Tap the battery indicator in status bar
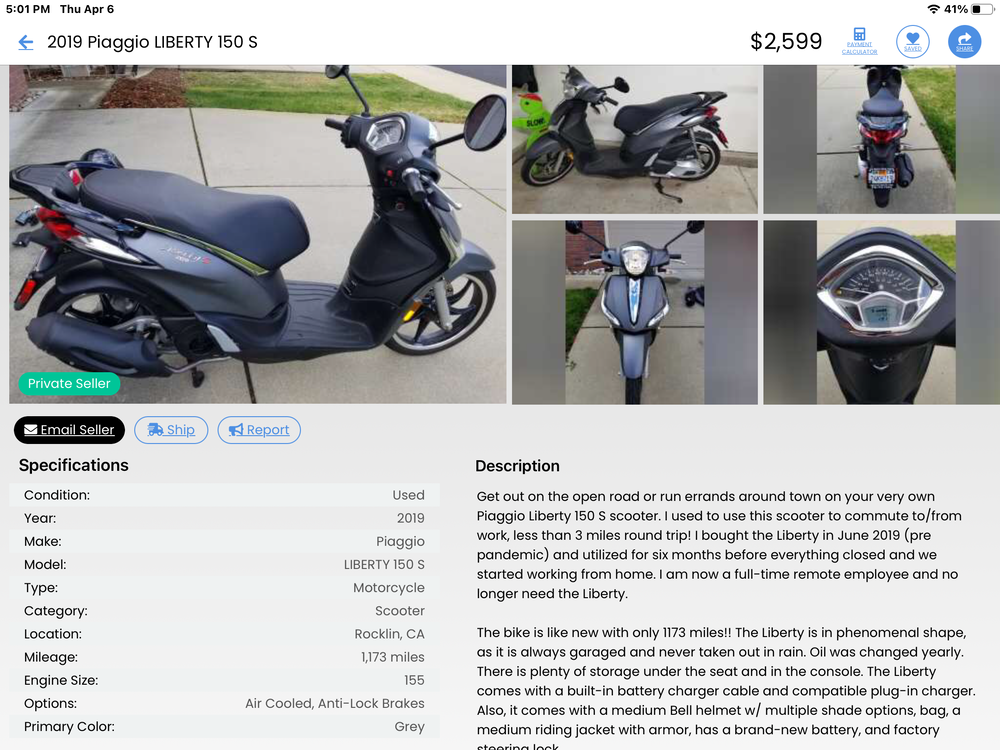Image resolution: width=1000 pixels, height=750 pixels. coord(982,9)
